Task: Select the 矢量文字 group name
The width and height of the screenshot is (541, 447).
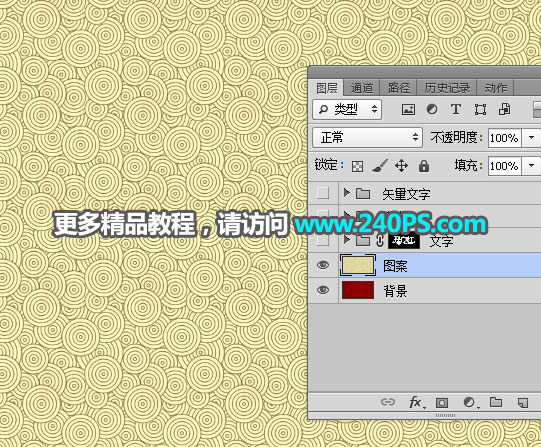Action: click(406, 194)
